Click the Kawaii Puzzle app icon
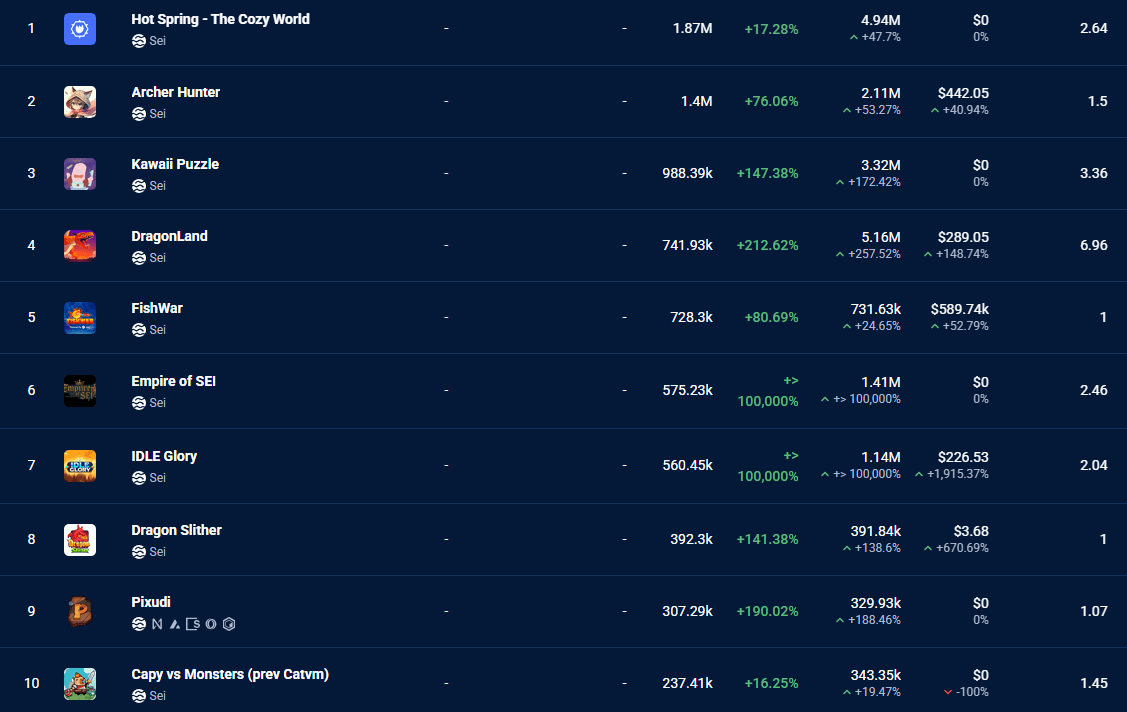Image resolution: width=1127 pixels, height=712 pixels. 80,173
